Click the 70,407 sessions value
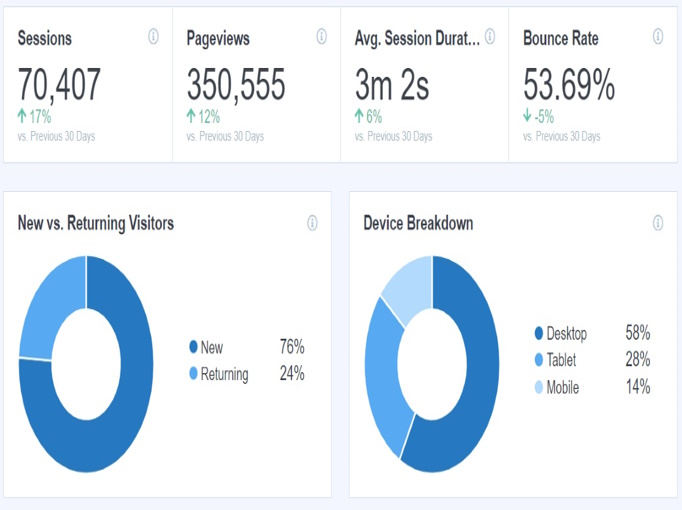This screenshot has height=510, width=682. 60,86
